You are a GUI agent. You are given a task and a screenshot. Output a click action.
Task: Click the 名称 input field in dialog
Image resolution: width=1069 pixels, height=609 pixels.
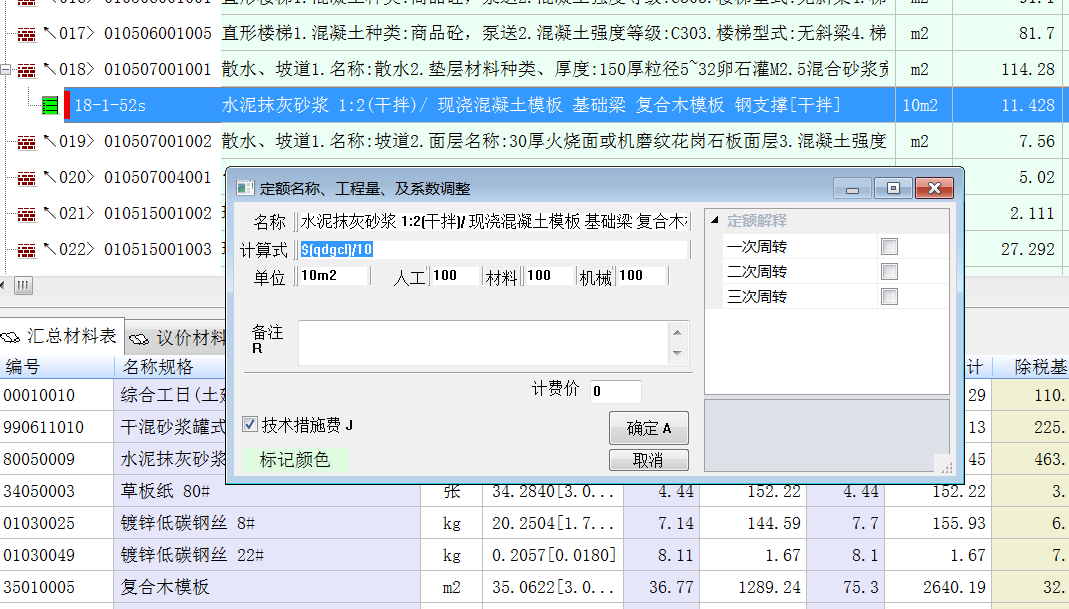494,222
